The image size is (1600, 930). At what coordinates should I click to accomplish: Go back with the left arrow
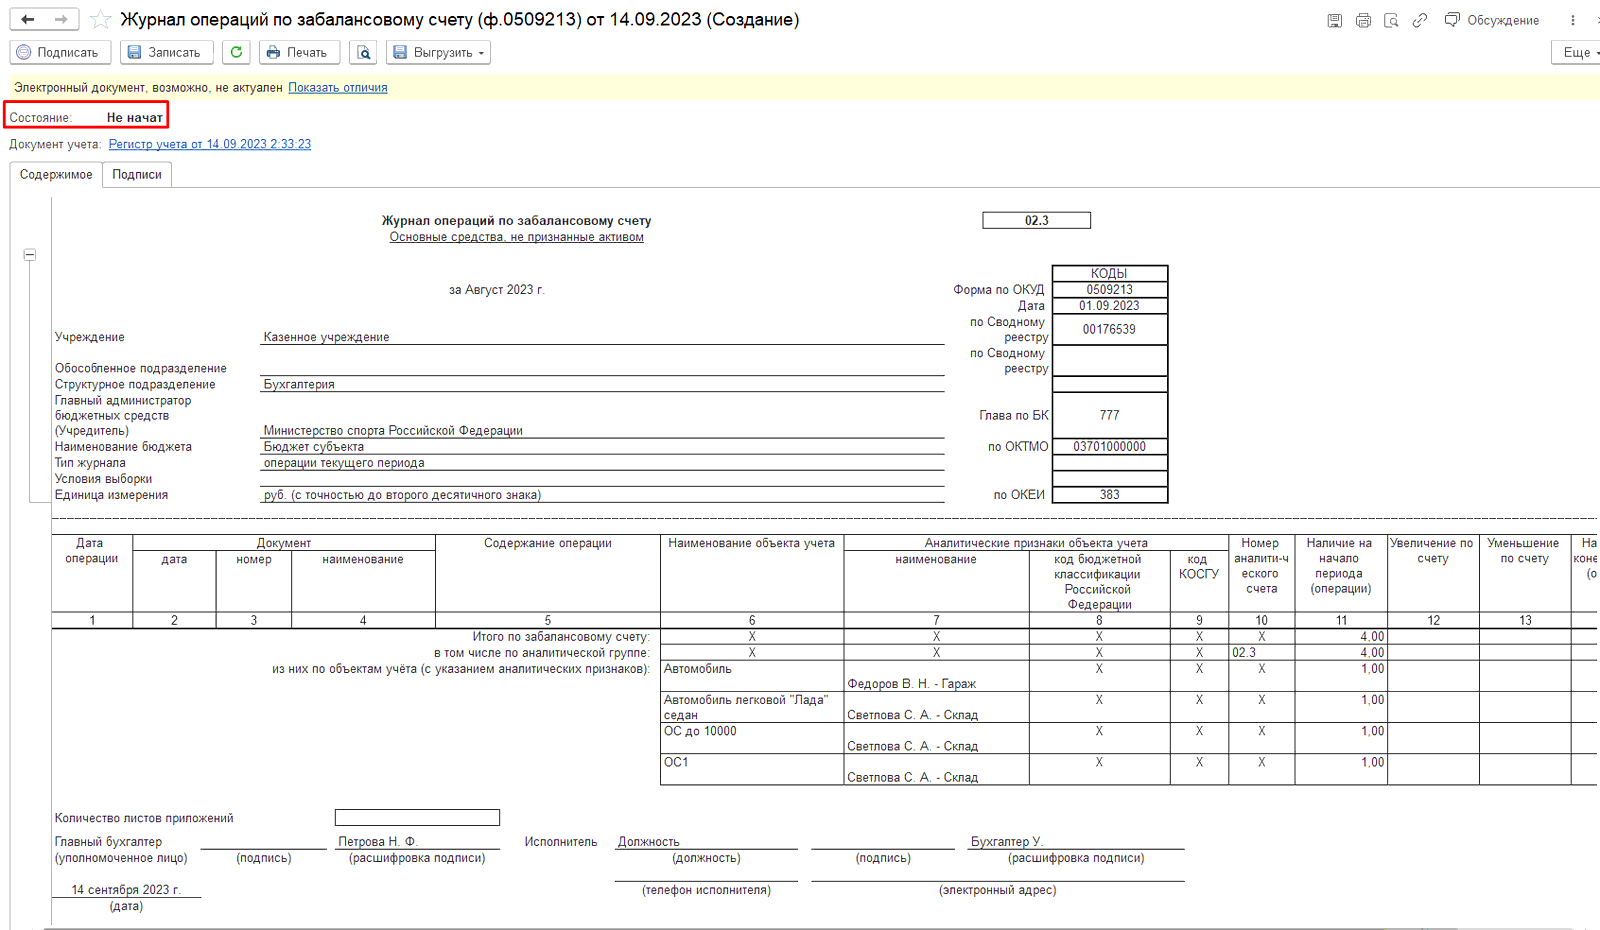(x=28, y=19)
